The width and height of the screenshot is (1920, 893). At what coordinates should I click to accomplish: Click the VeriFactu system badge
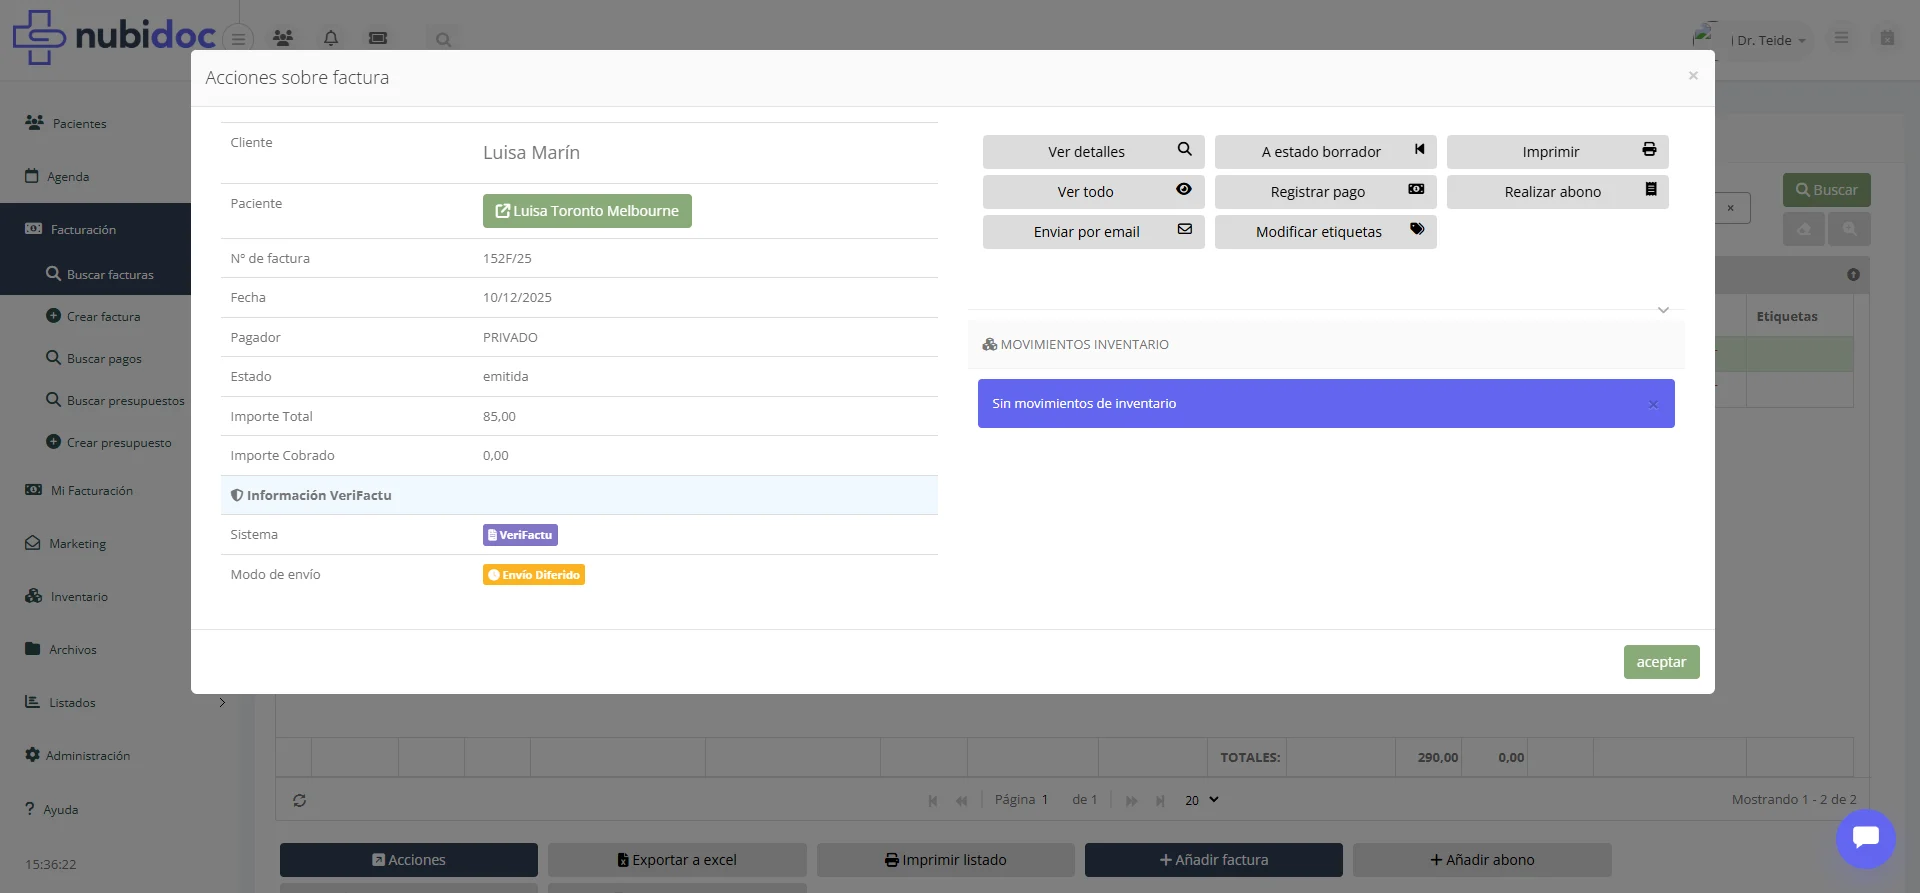point(520,535)
